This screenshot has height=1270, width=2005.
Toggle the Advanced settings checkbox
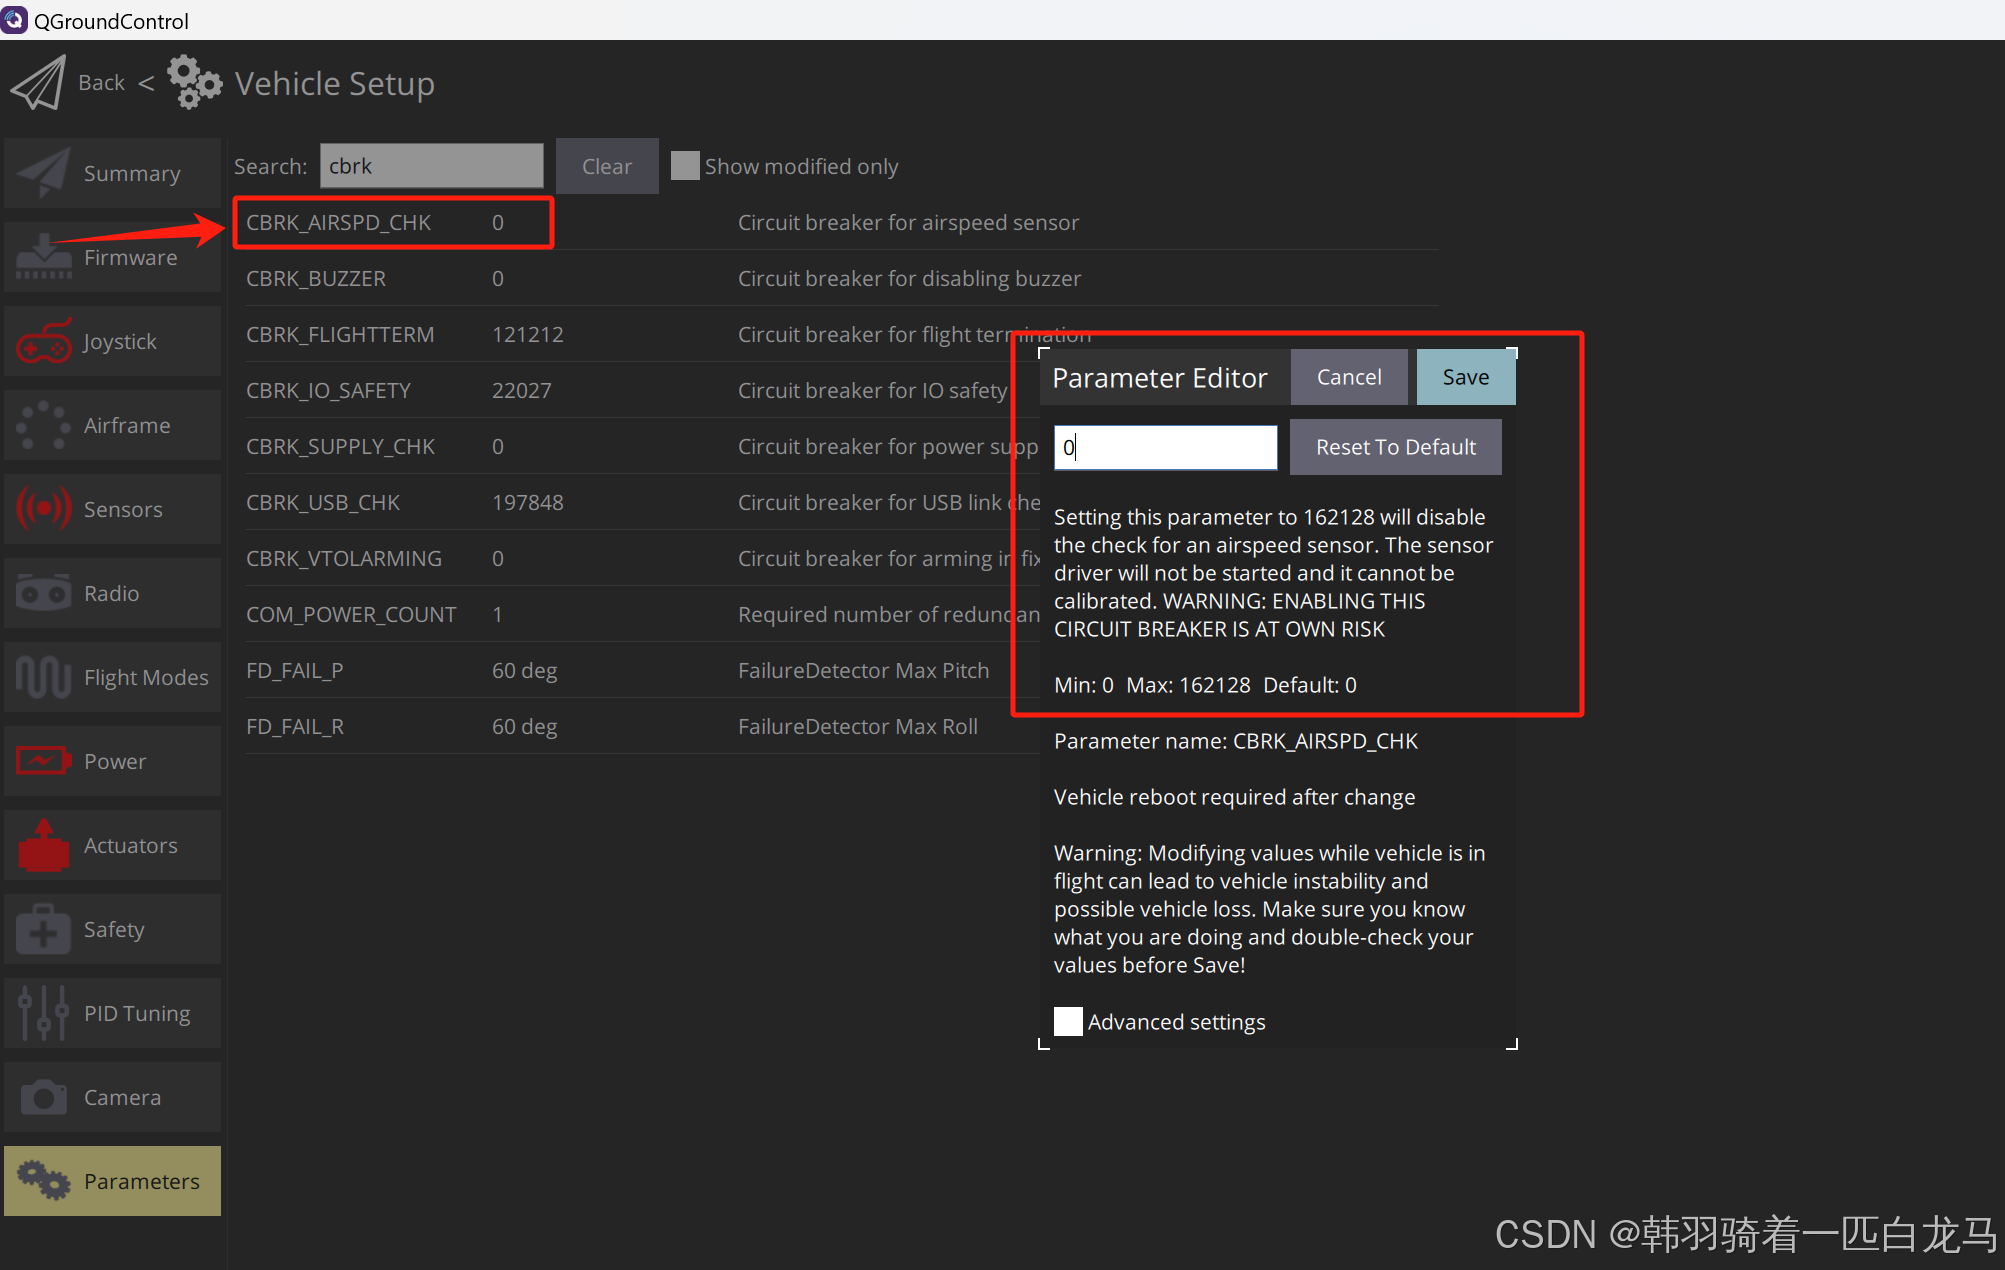coord(1068,1021)
